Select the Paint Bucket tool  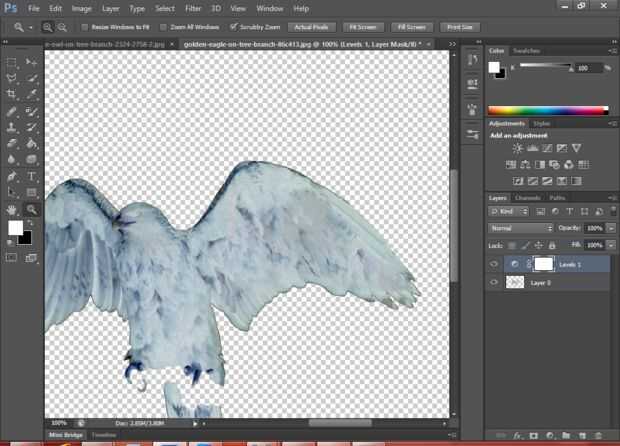tap(31, 143)
